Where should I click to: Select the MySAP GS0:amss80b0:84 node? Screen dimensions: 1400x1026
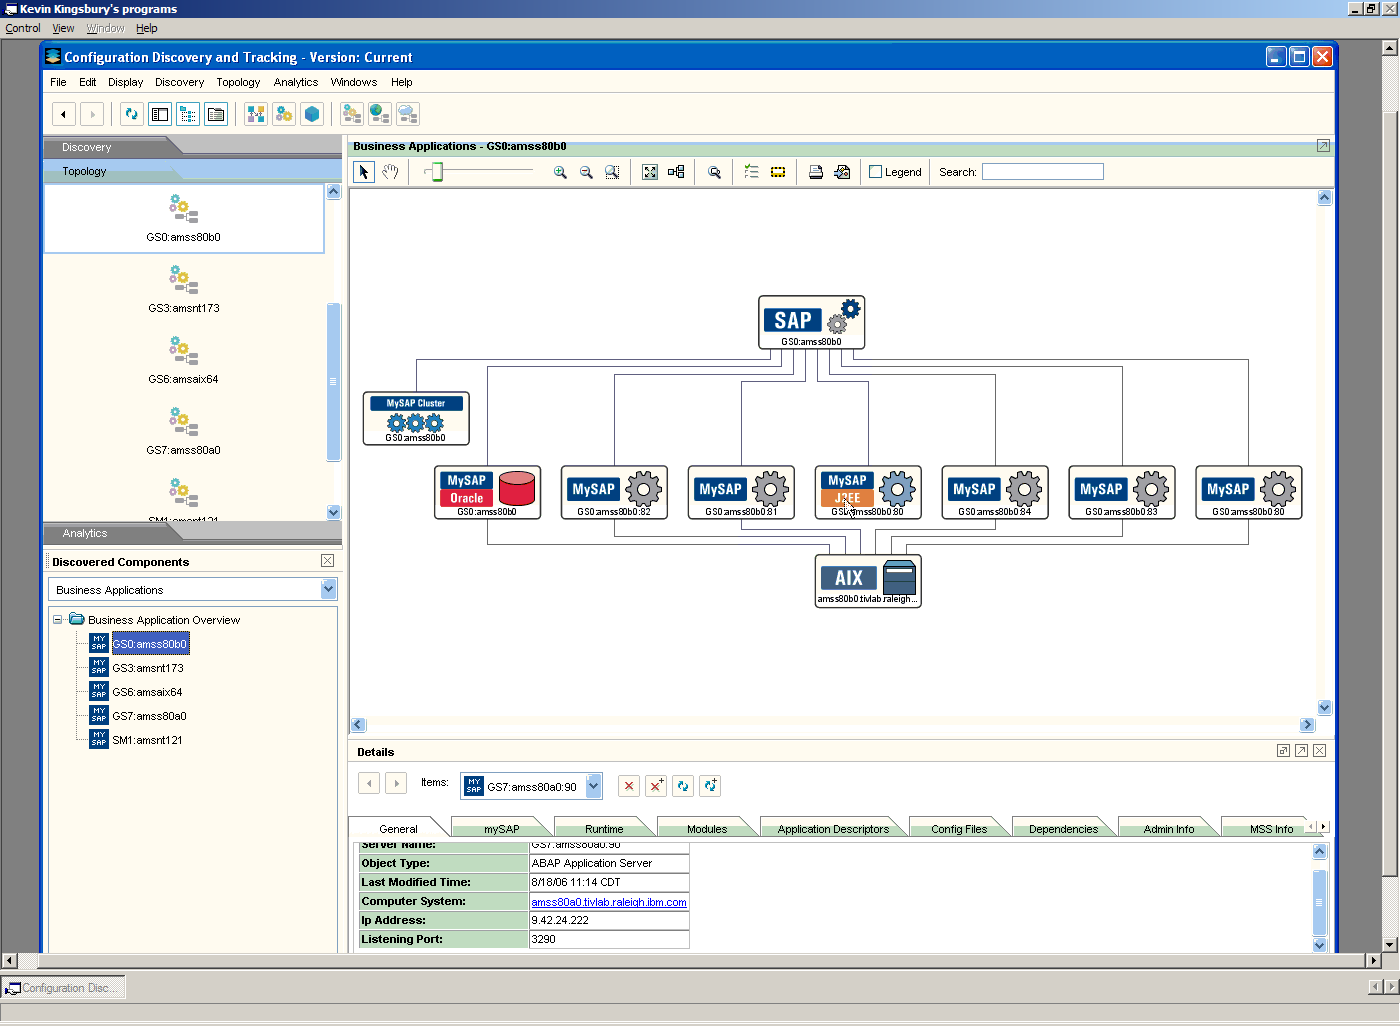[x=995, y=492]
